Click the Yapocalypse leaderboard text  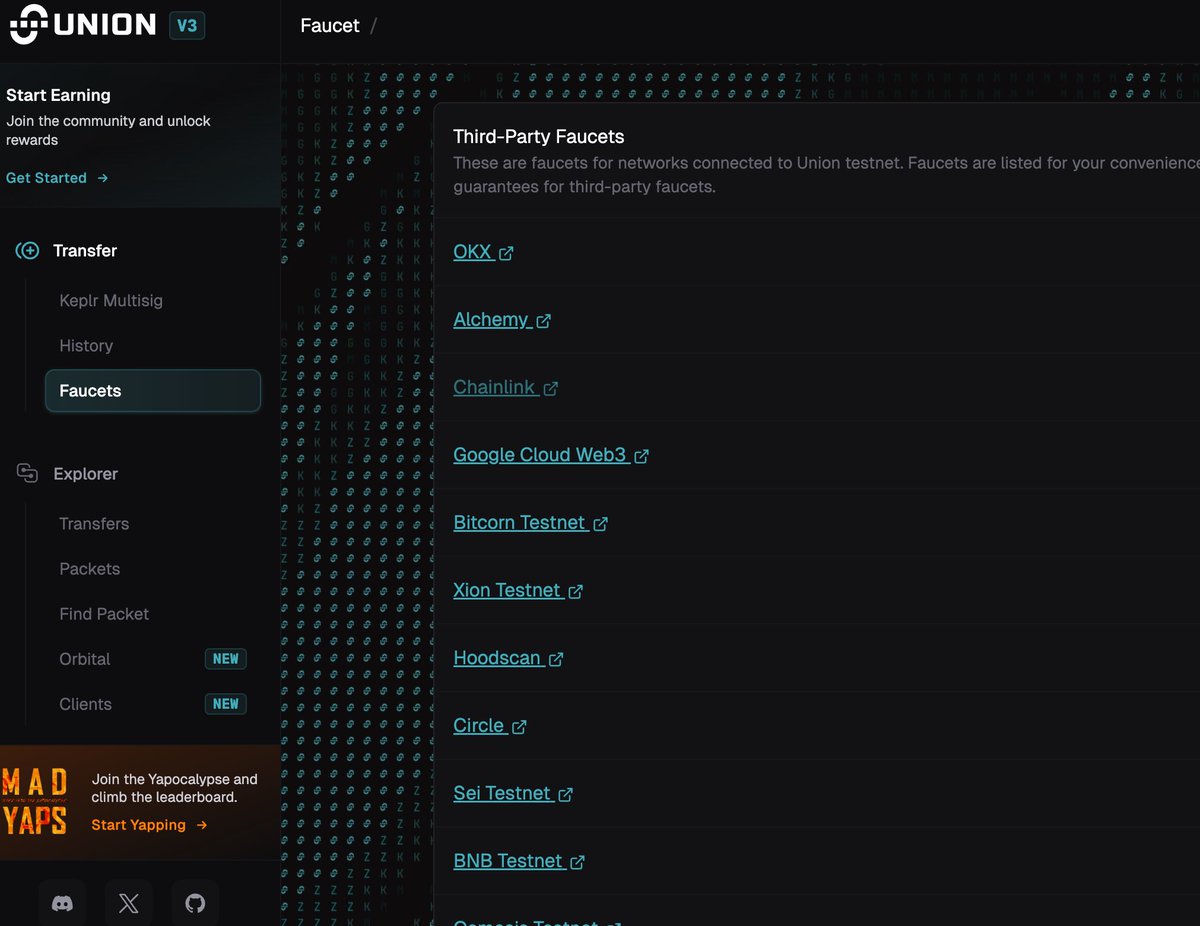pyautogui.click(x=175, y=788)
